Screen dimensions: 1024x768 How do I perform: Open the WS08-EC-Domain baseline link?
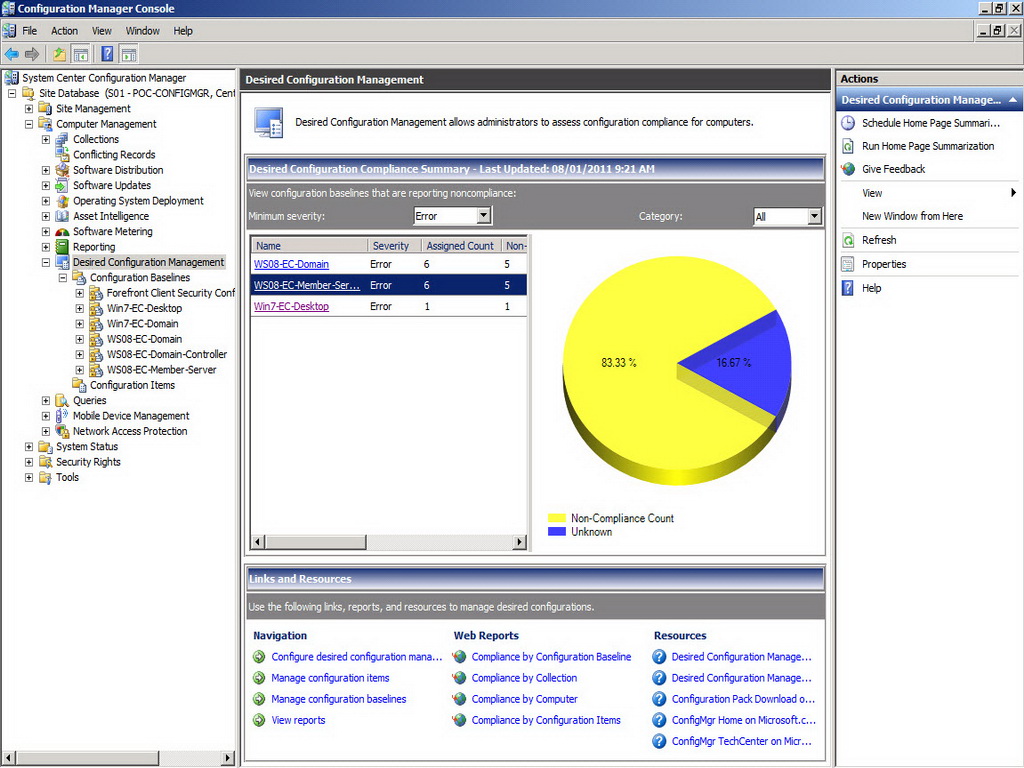pyautogui.click(x=291, y=264)
